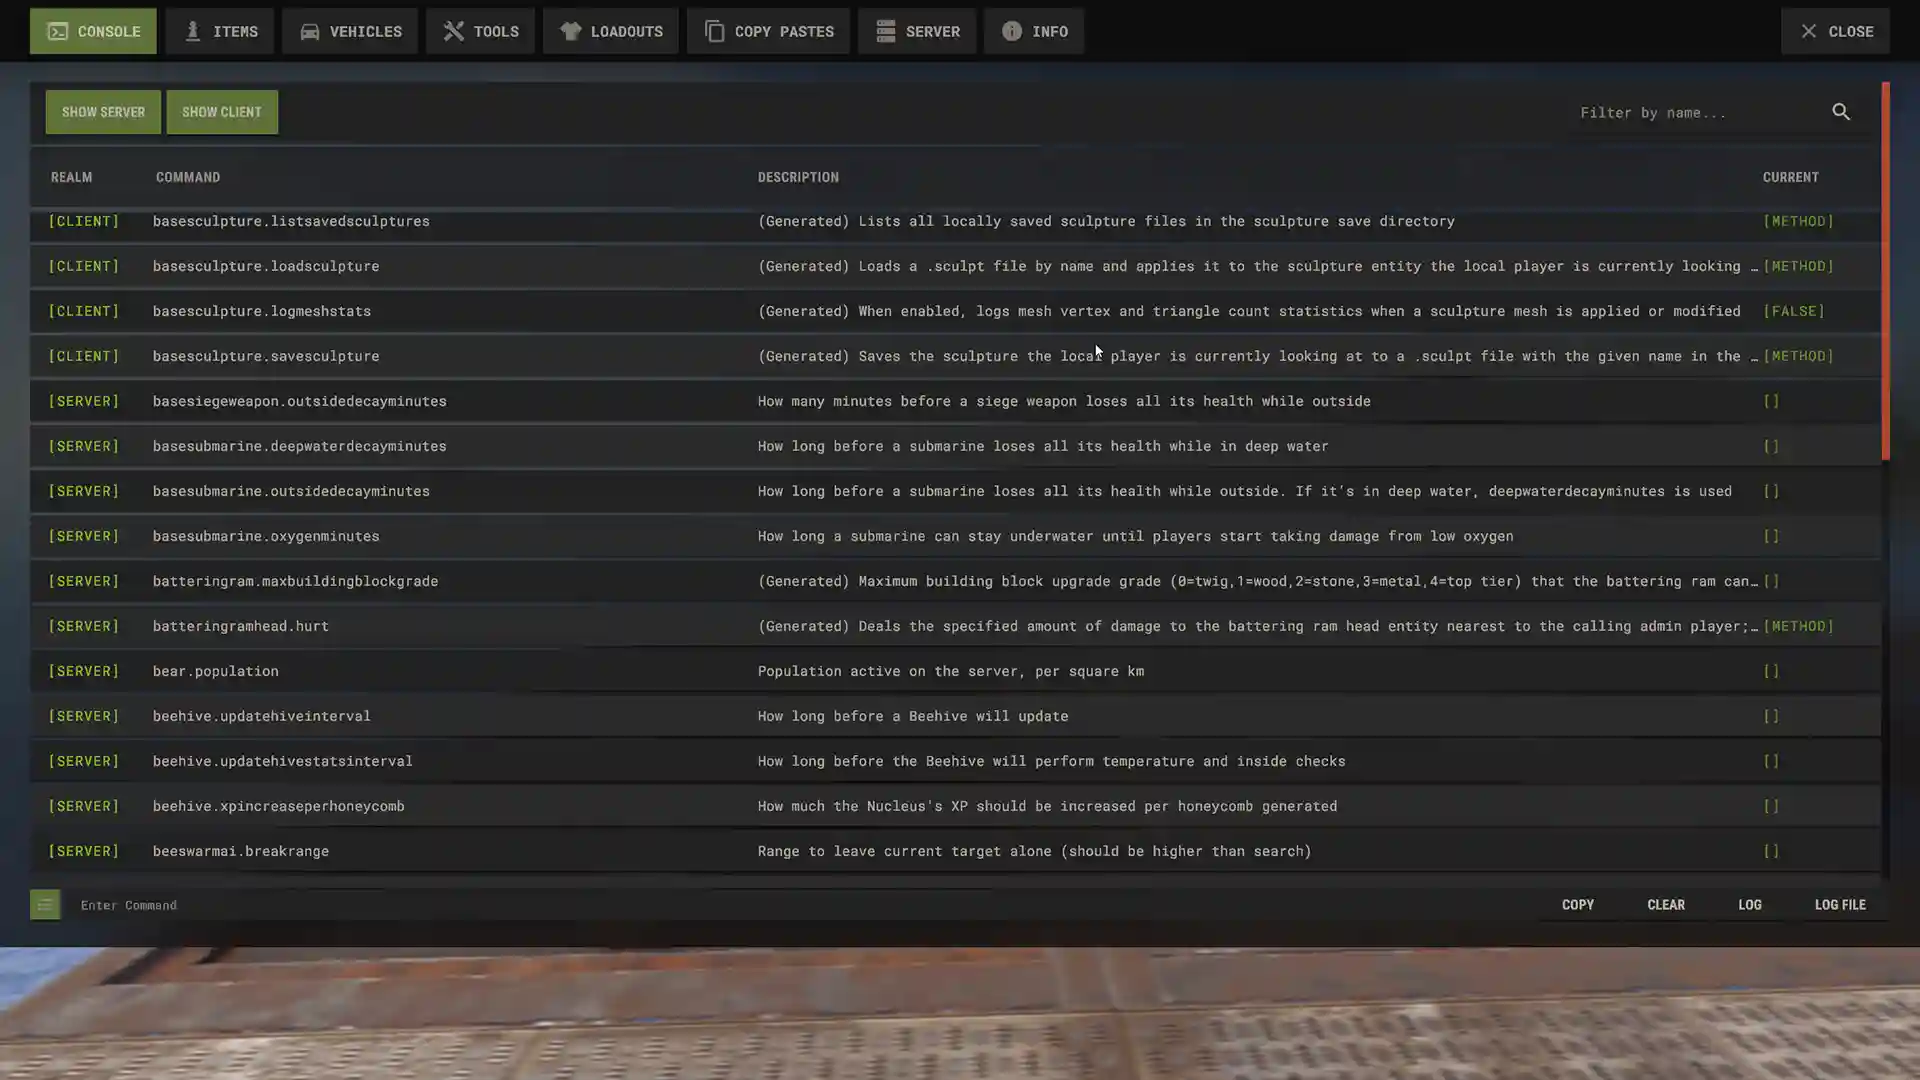The image size is (1920, 1080).
Task: Expand the savesculpture truncated description
Action: pos(1751,356)
